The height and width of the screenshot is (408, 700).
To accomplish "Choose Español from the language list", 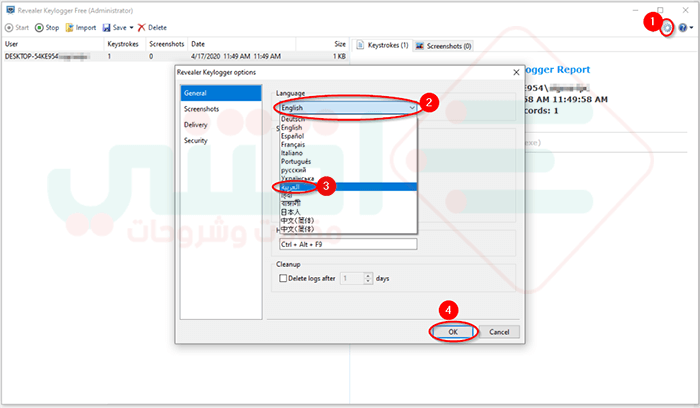I will pos(349,136).
